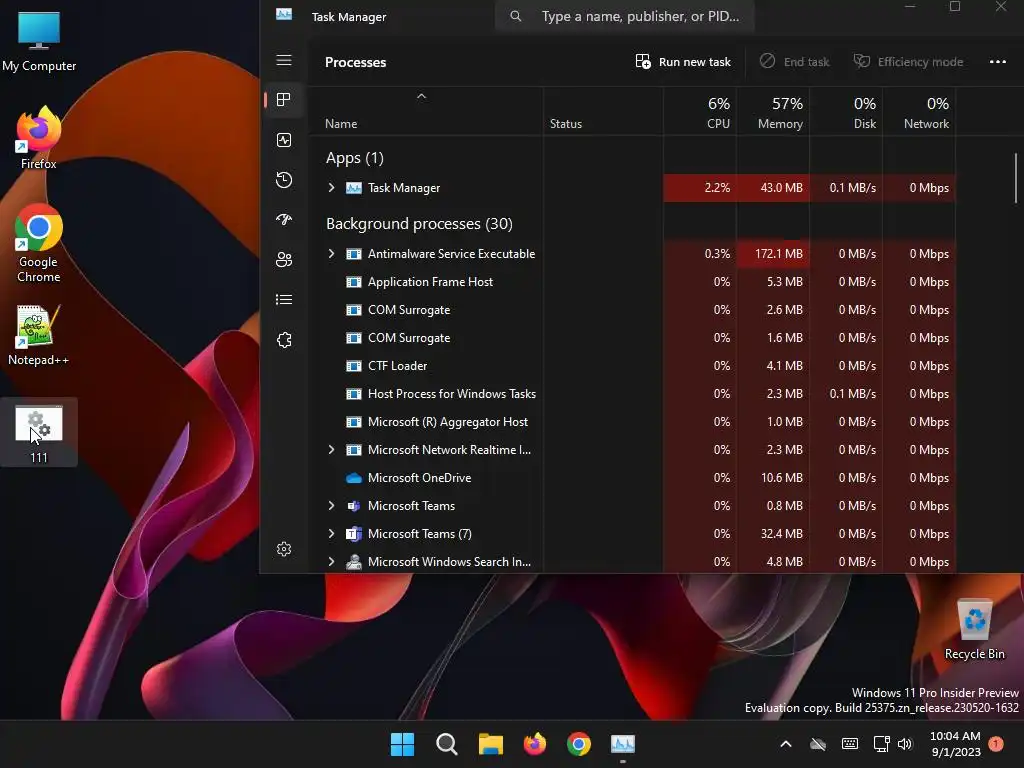This screenshot has height=768, width=1024.
Task: Open the Services page puzzle icon
Action: pos(283,340)
